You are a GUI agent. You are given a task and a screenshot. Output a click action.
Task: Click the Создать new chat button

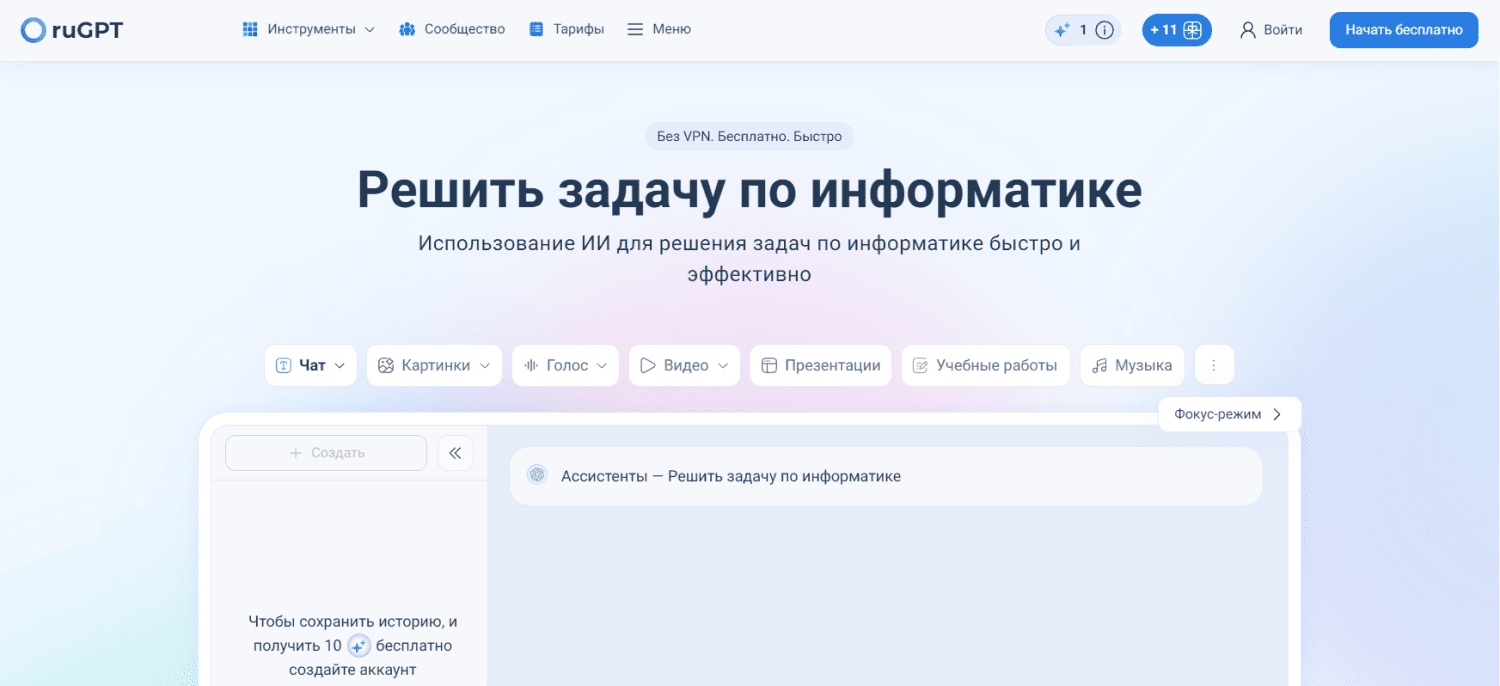[x=326, y=453]
